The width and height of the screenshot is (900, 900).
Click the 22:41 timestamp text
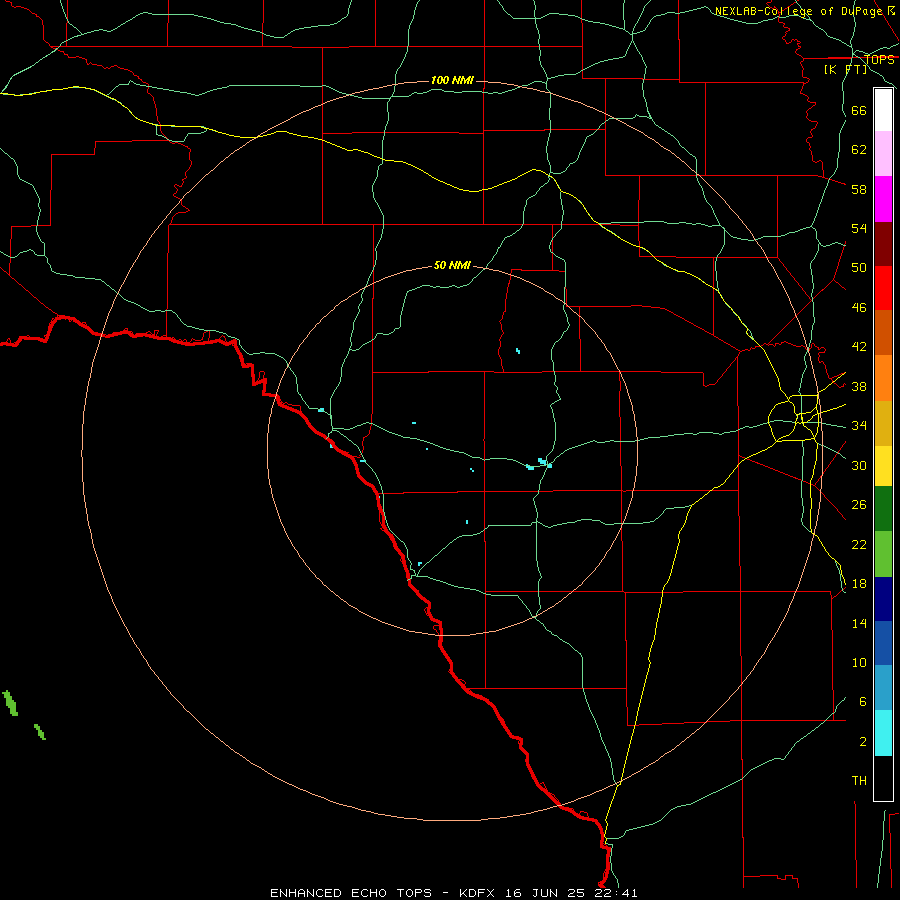(614, 893)
